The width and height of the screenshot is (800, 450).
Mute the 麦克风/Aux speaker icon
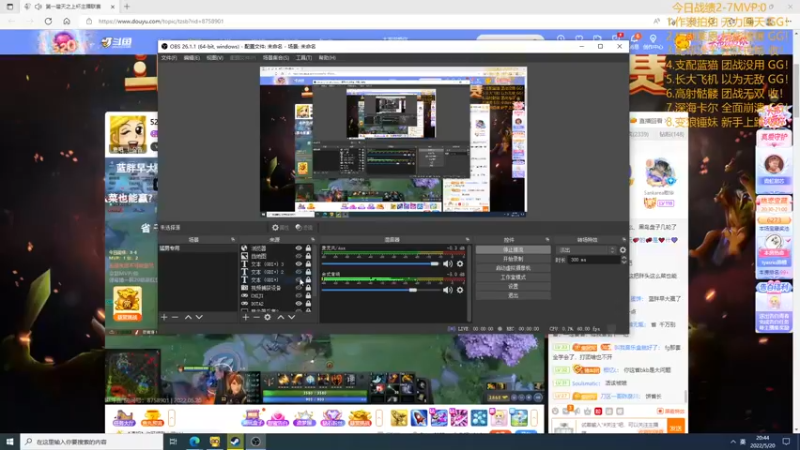(447, 264)
